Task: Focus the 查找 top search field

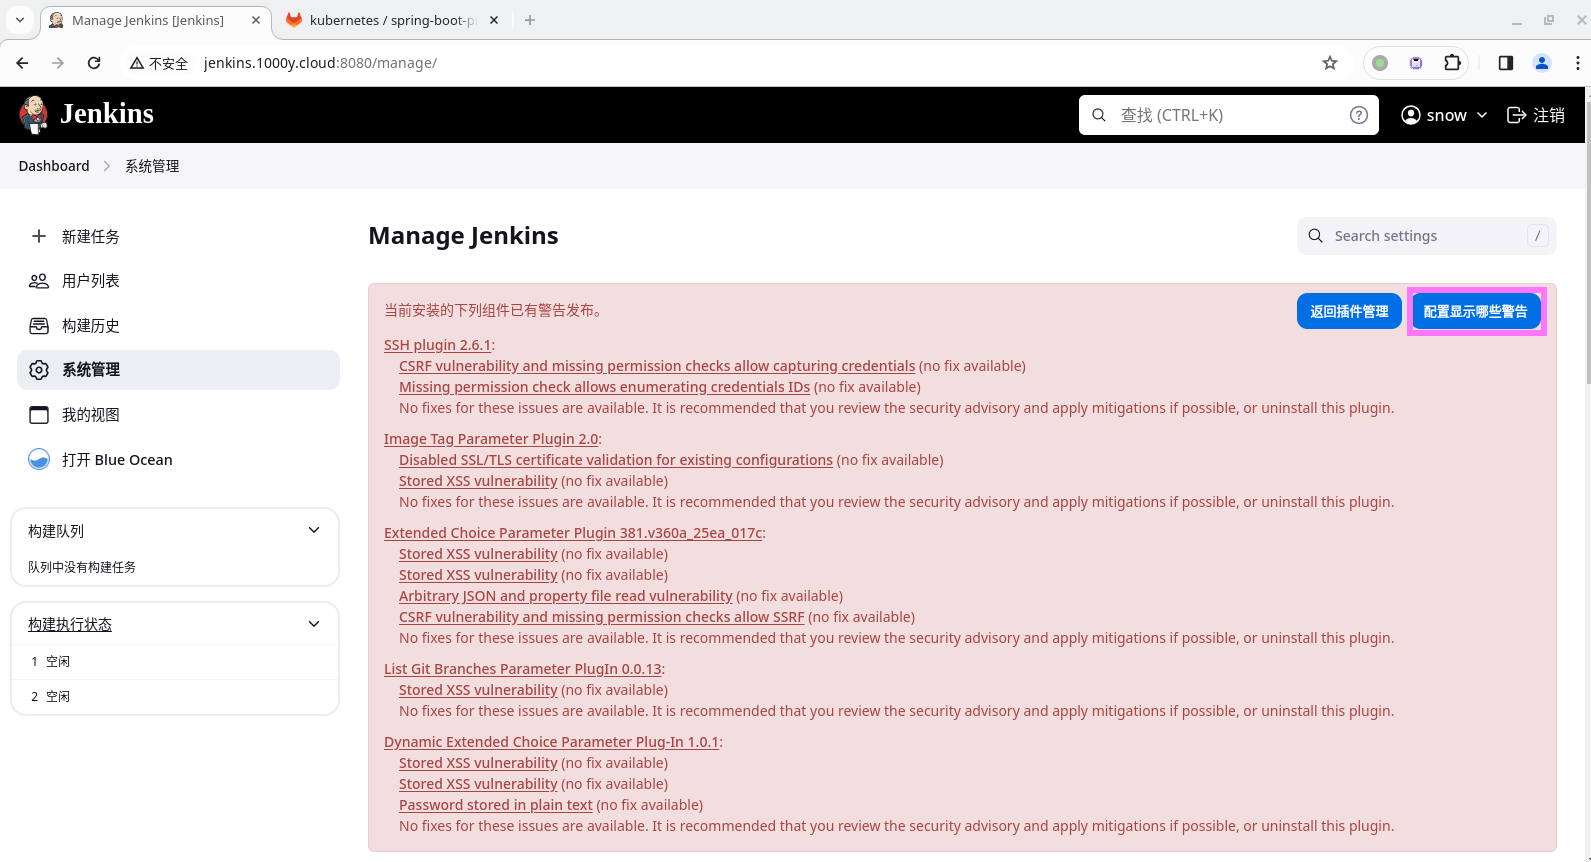Action: (x=1229, y=115)
